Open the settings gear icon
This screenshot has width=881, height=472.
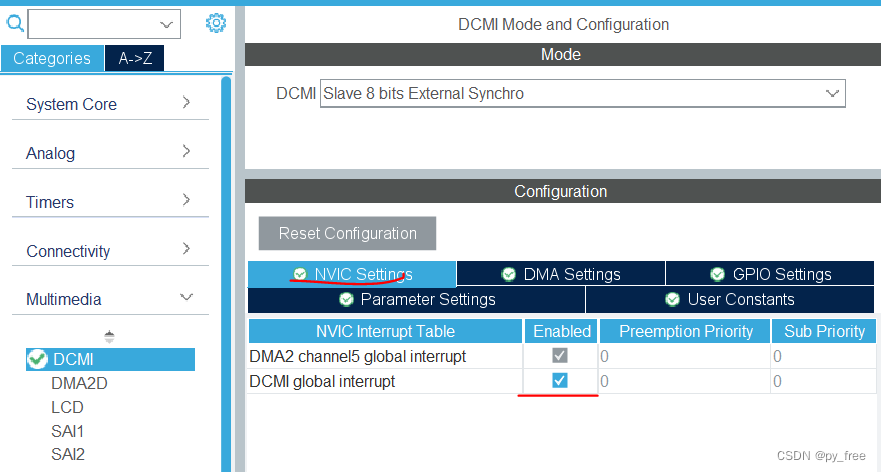216,23
